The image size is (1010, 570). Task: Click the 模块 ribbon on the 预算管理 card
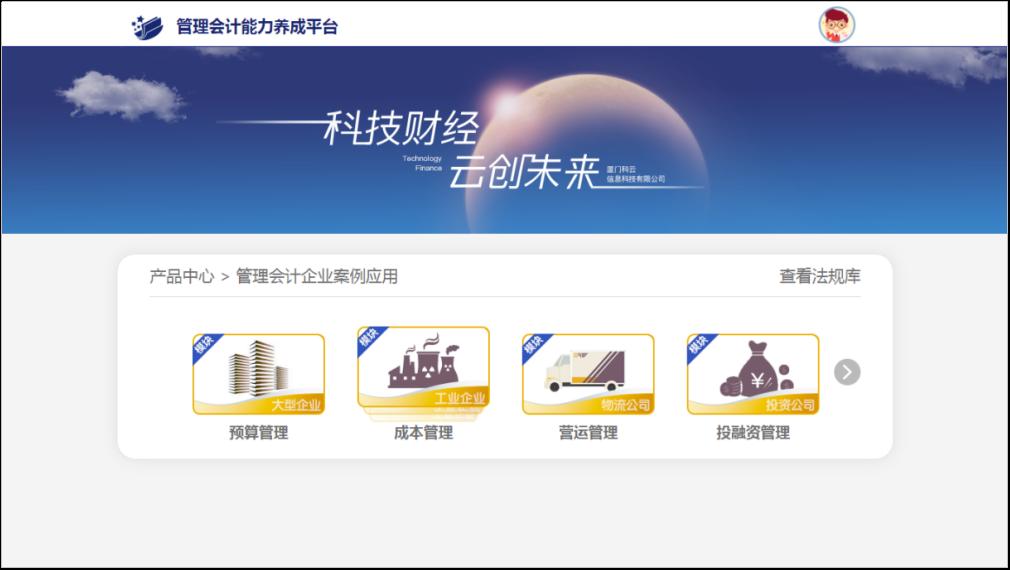204,345
